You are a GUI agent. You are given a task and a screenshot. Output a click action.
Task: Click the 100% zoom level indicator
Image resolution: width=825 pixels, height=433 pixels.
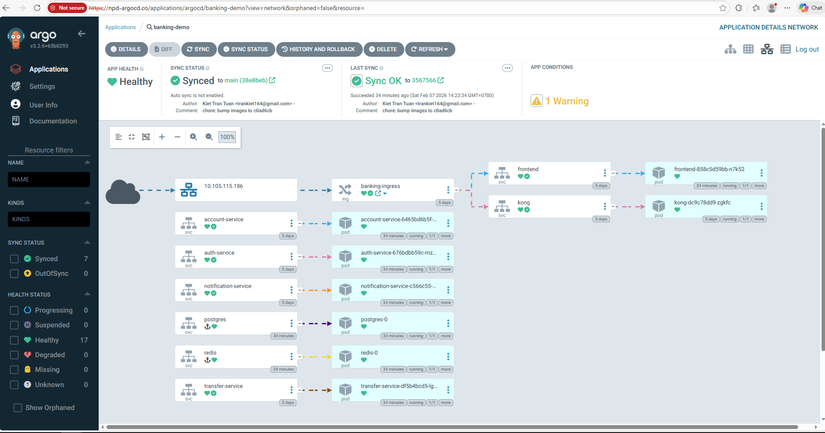tap(227, 137)
